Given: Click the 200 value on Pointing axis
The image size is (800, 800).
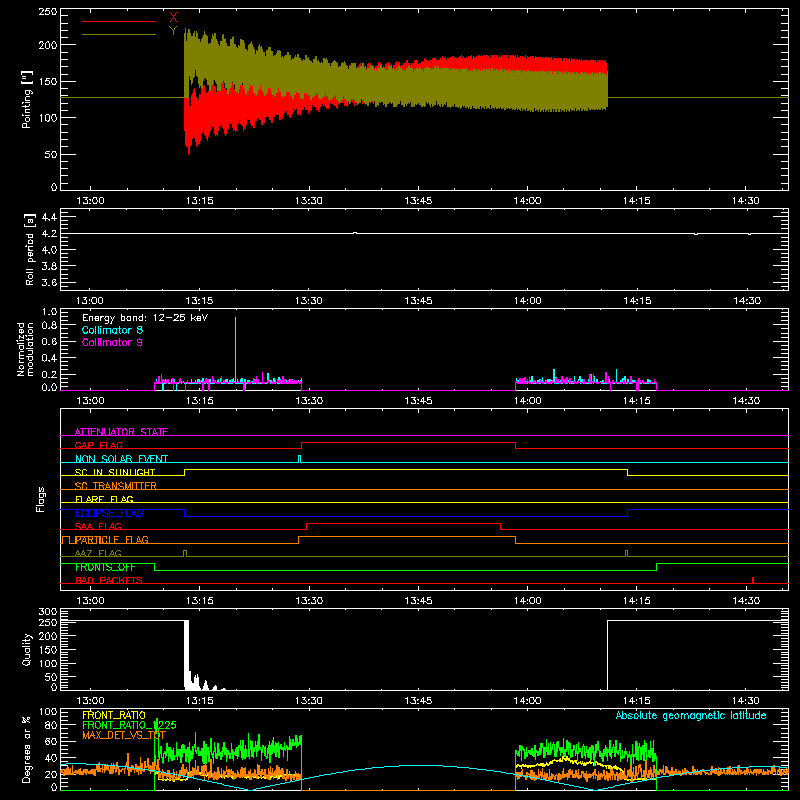Looking at the screenshot, I should point(48,45).
